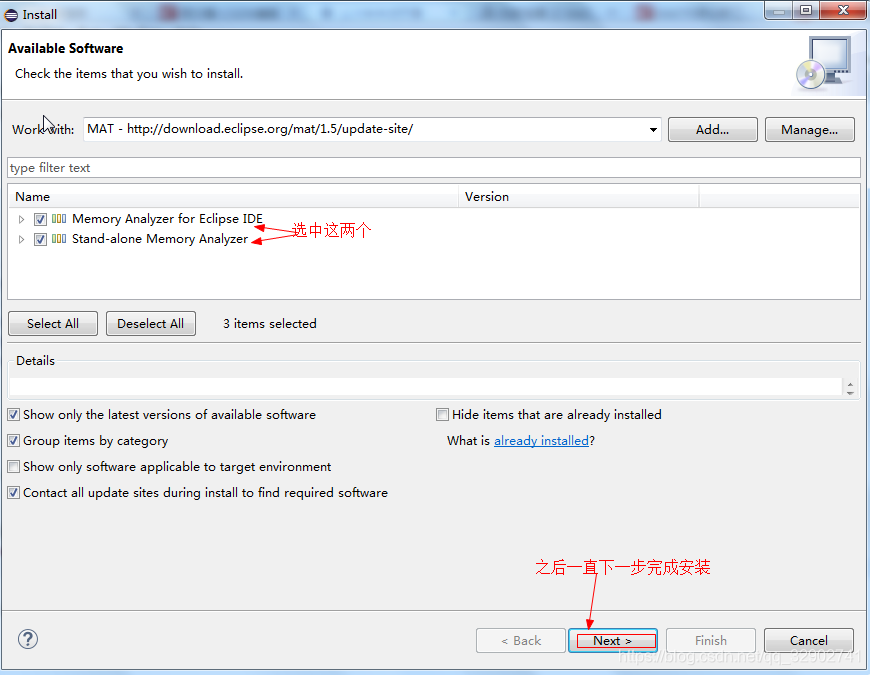Screen dimensions: 870x675
Task: Enable Show only software applicable to target environment
Action: [x=14, y=466]
